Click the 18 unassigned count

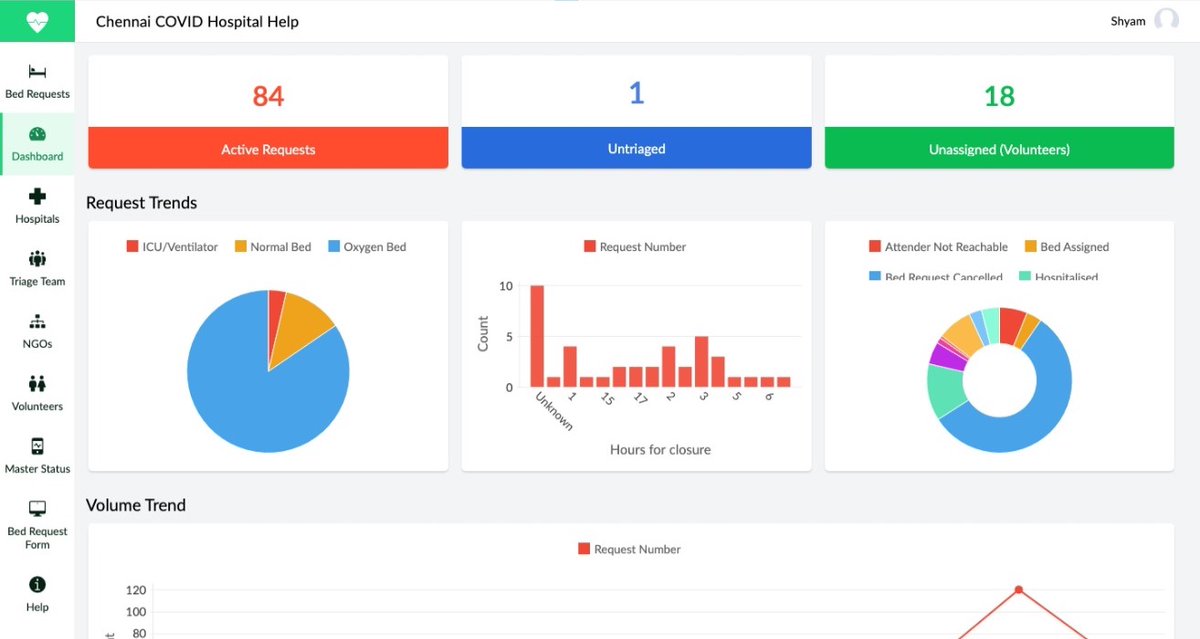pyautogui.click(x=999, y=96)
